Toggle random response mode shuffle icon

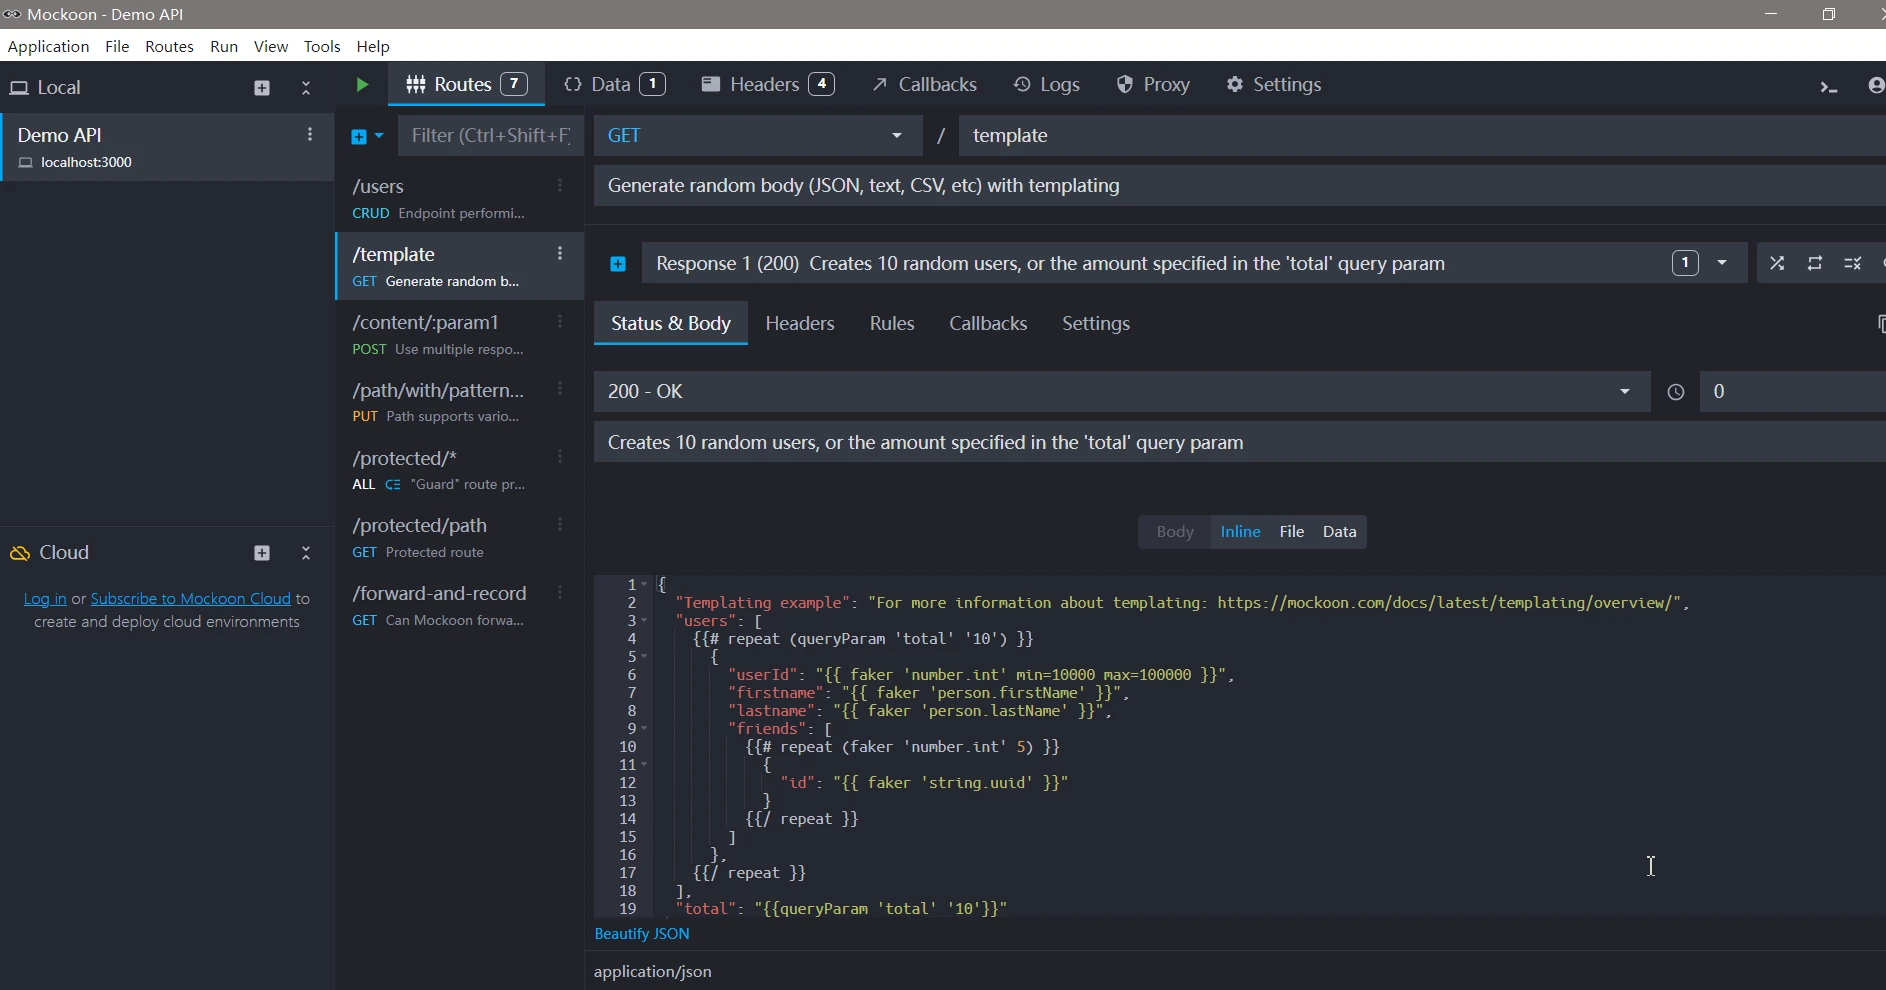click(x=1777, y=264)
